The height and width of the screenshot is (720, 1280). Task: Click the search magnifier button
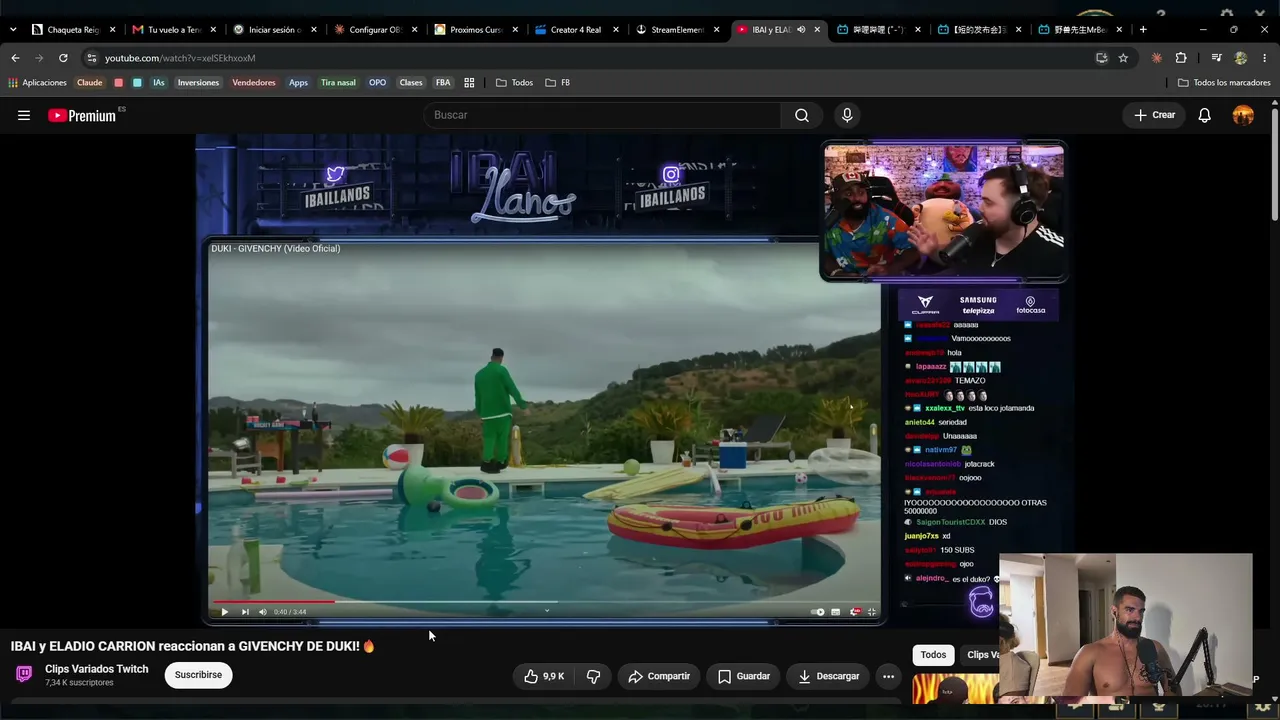(x=801, y=115)
